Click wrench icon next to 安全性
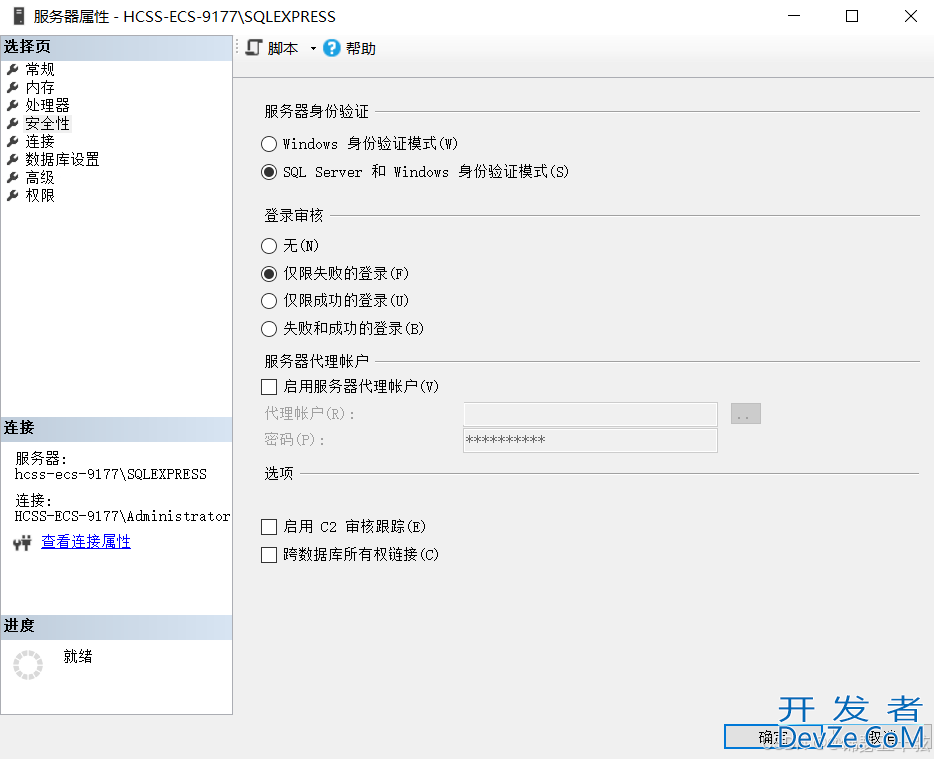The image size is (934, 759). (13, 123)
